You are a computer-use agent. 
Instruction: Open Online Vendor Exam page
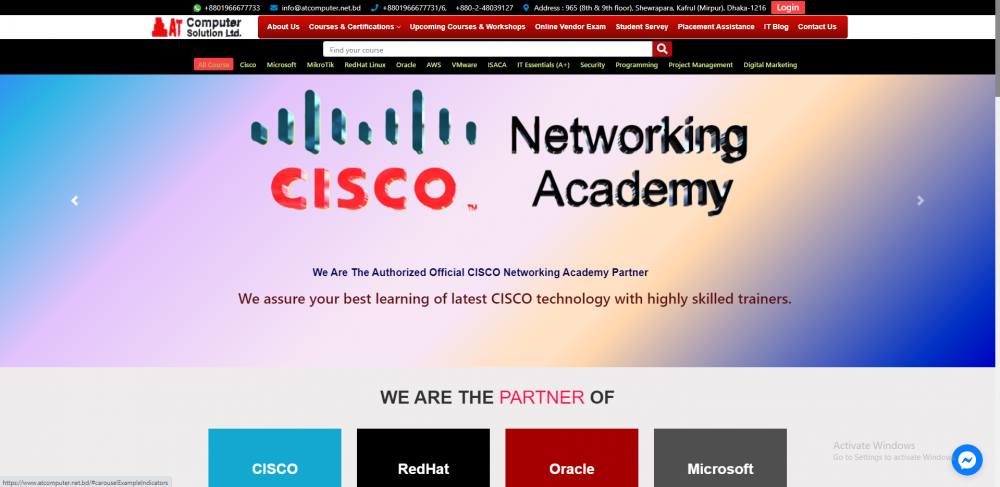pyautogui.click(x=570, y=27)
